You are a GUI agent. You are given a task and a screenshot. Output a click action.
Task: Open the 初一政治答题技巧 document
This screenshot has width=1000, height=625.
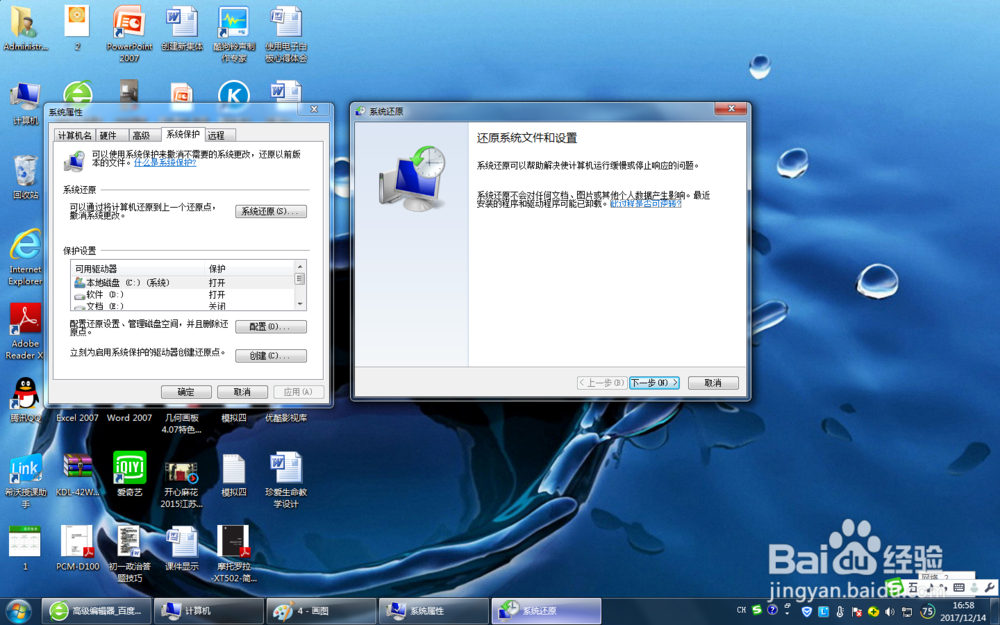129,553
